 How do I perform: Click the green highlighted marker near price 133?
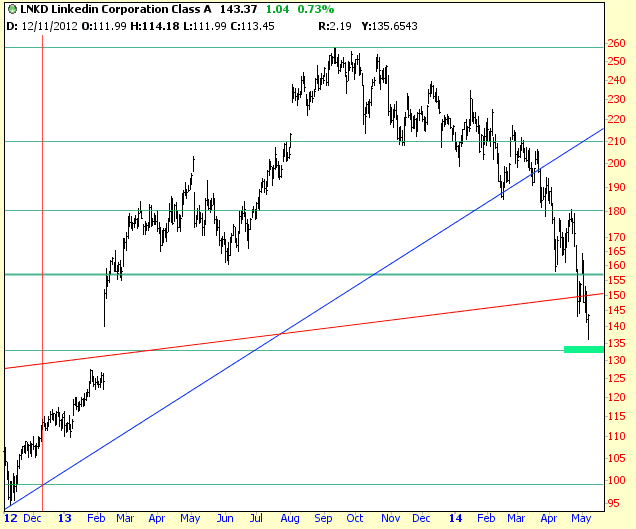click(x=584, y=349)
